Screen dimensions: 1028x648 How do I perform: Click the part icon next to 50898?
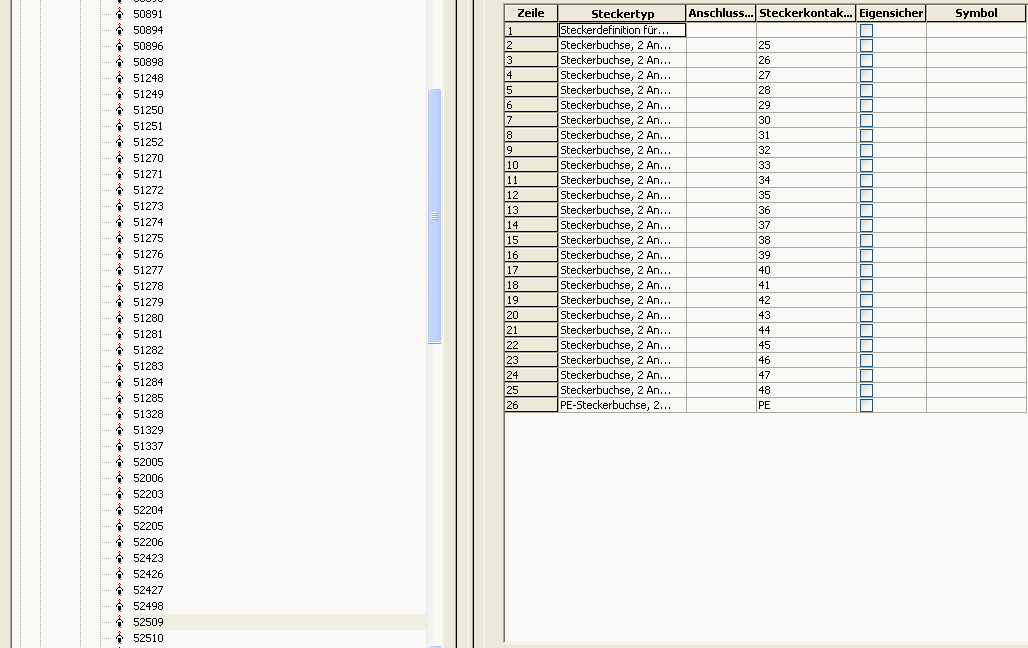(x=119, y=62)
